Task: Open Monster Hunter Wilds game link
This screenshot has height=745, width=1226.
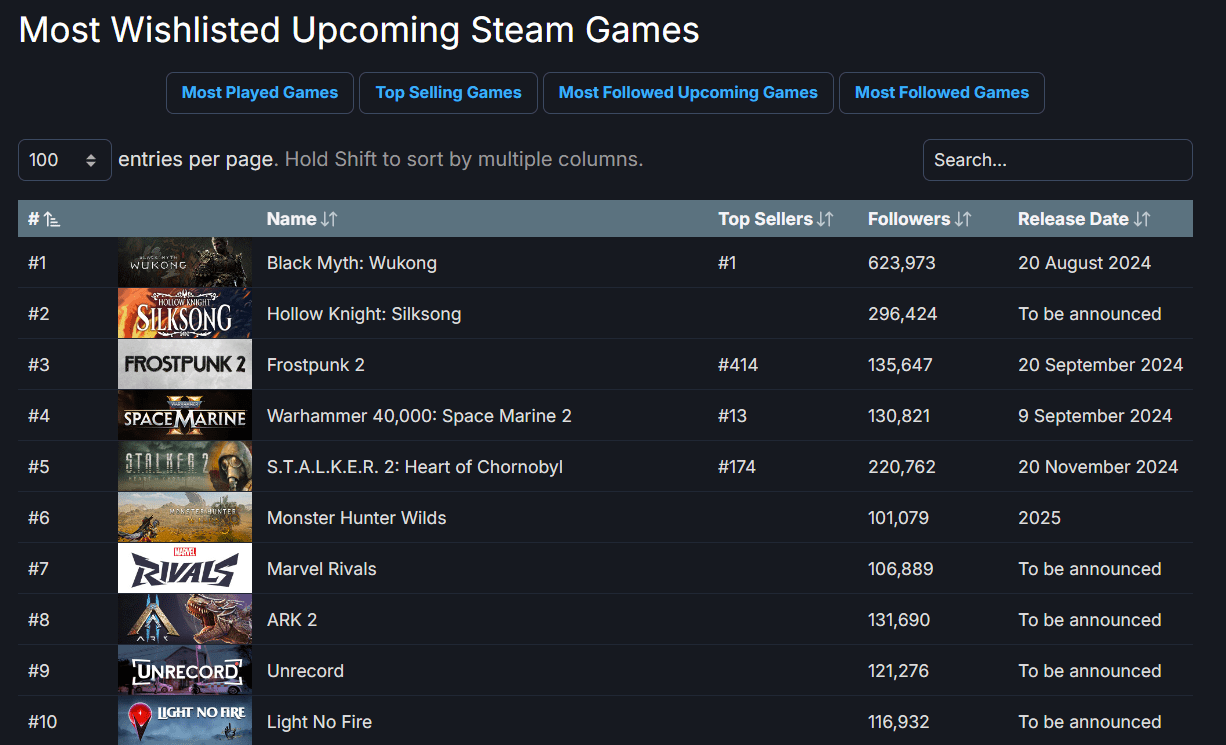Action: [x=356, y=518]
